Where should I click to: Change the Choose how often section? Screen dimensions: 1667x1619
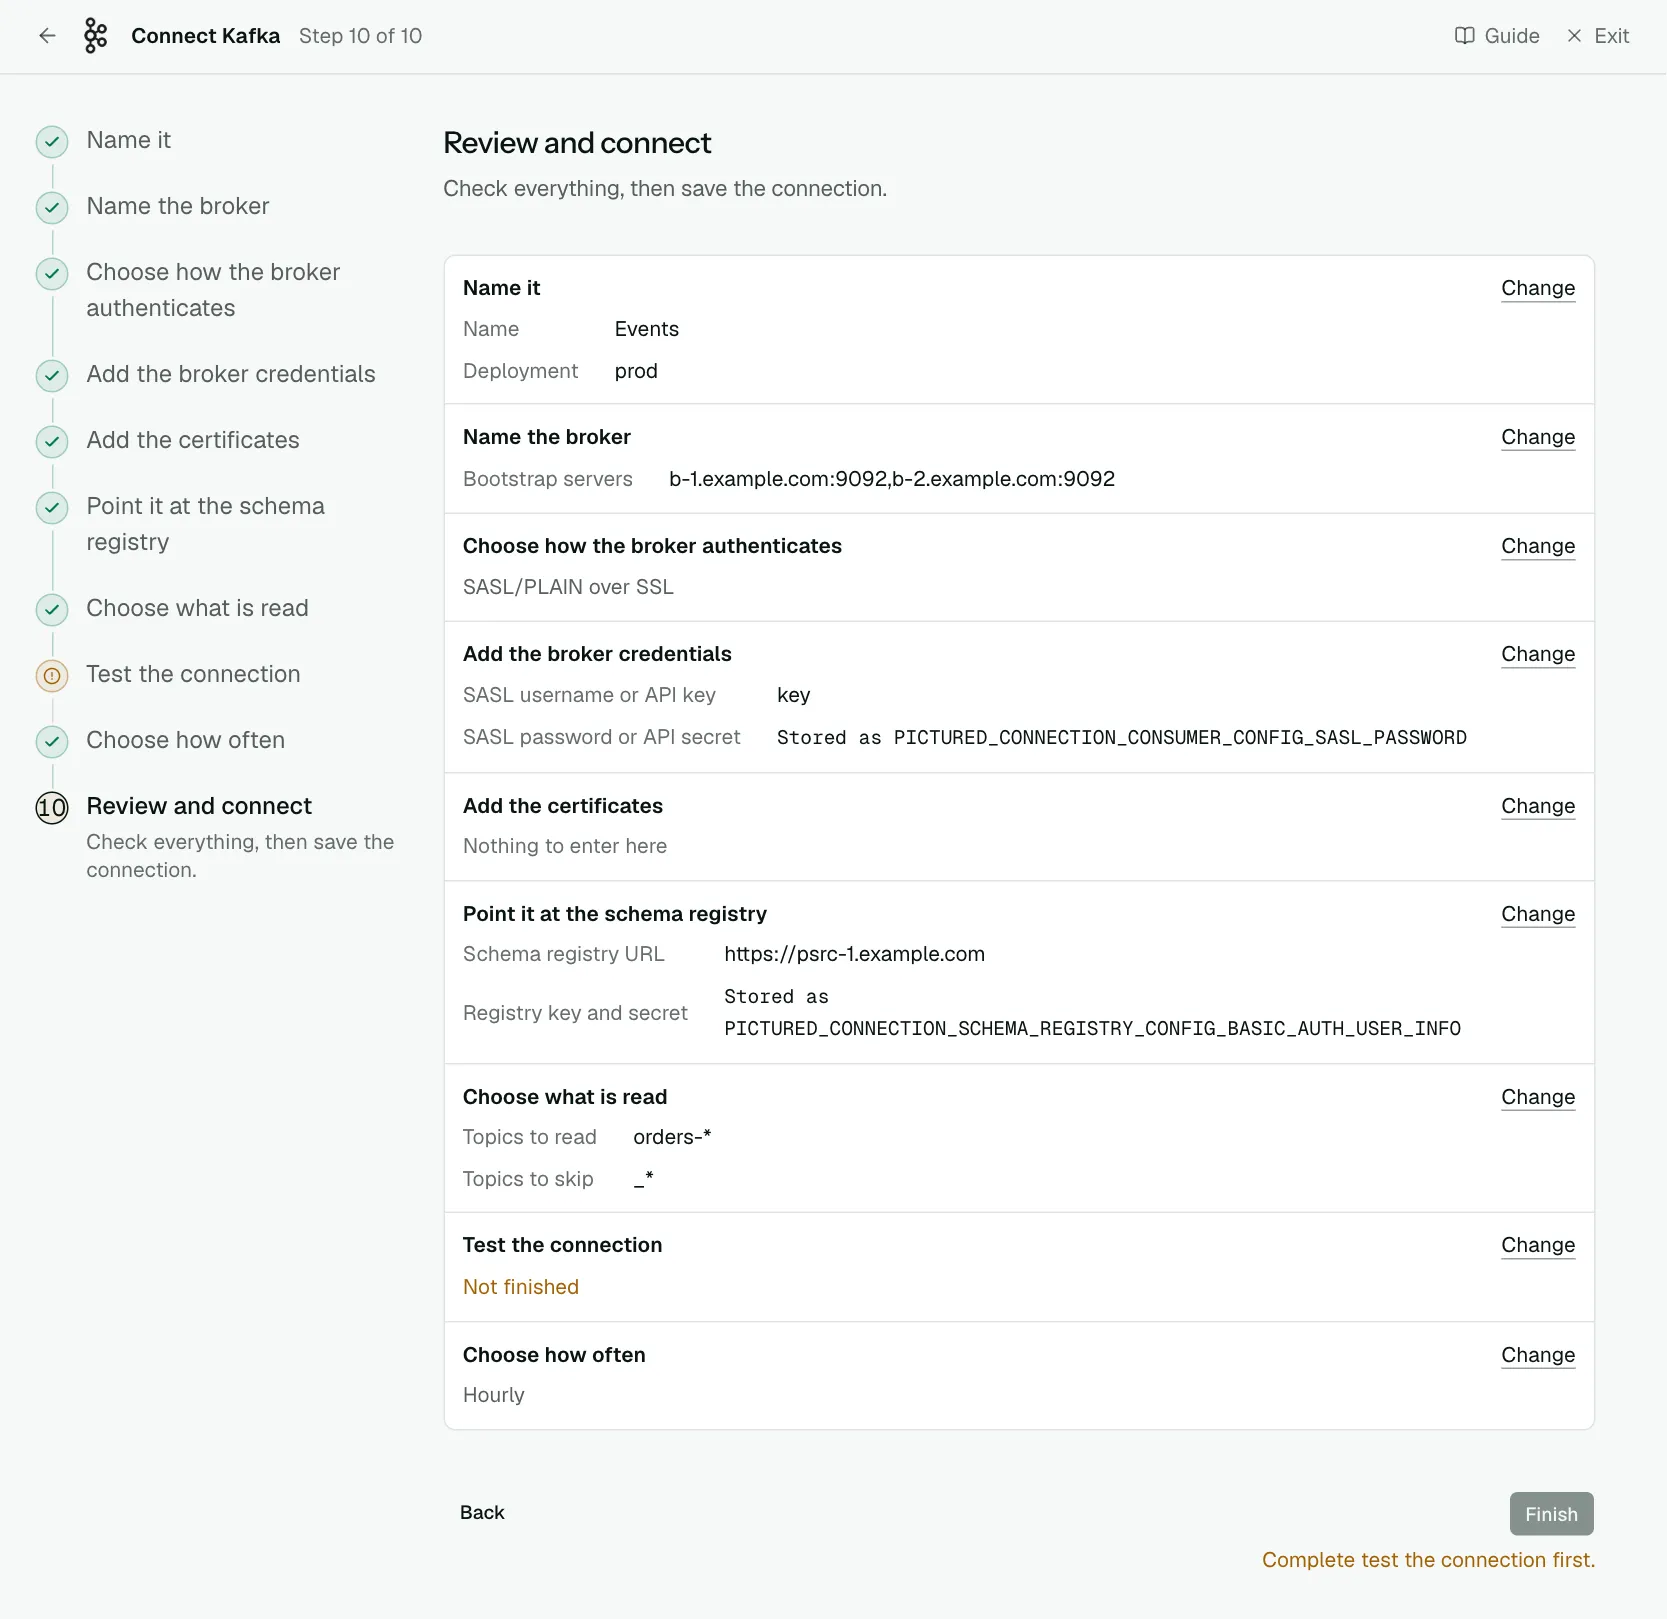point(1538,1355)
